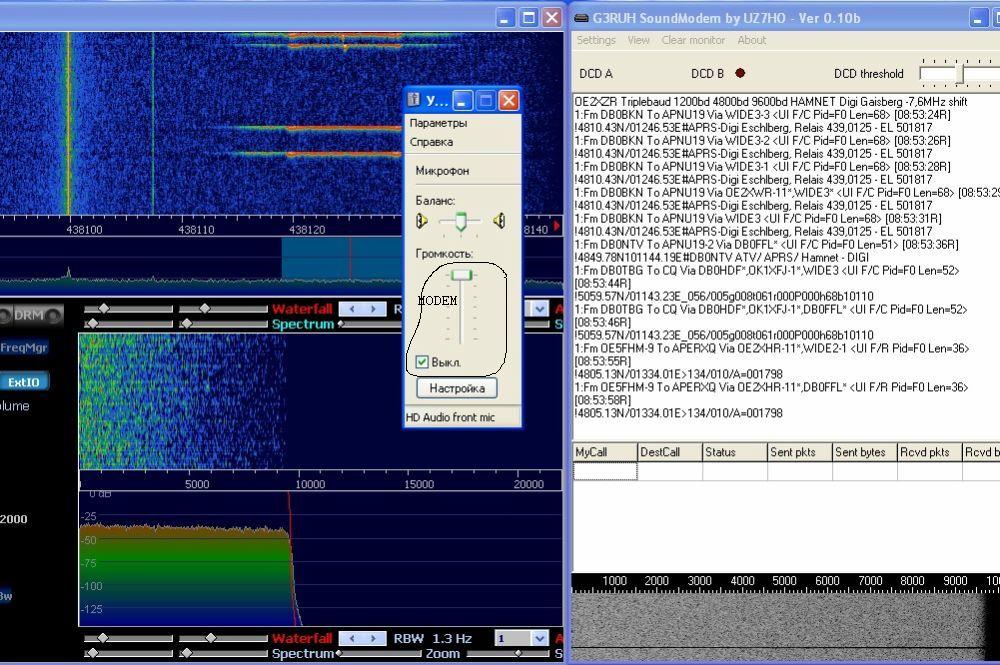The height and width of the screenshot is (665, 1000).
Task: Open the FreqMgr frequency manager
Action: pos(22,348)
